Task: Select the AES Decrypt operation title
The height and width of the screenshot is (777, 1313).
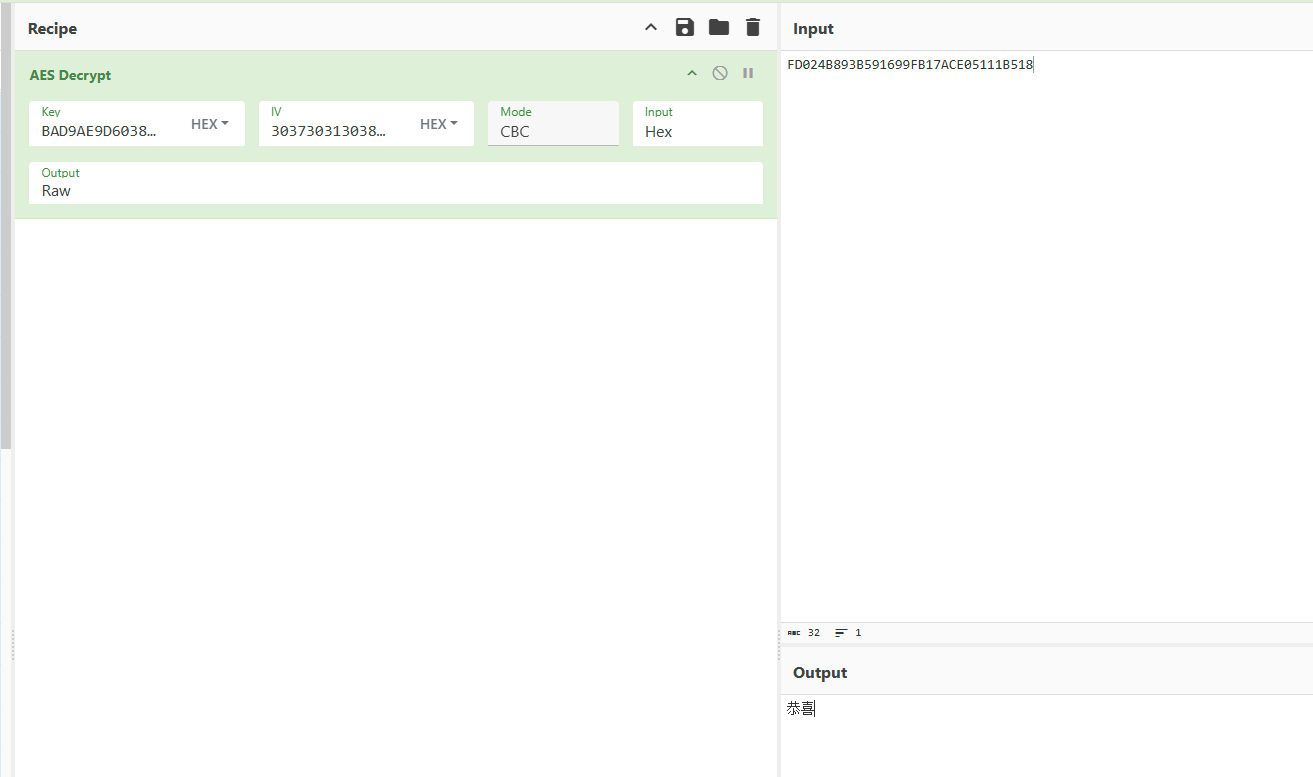Action: 70,75
